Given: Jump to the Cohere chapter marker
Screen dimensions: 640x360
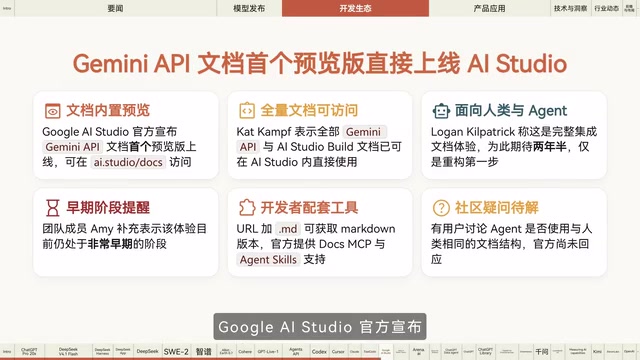Looking at the screenshot, I should [x=245, y=351].
